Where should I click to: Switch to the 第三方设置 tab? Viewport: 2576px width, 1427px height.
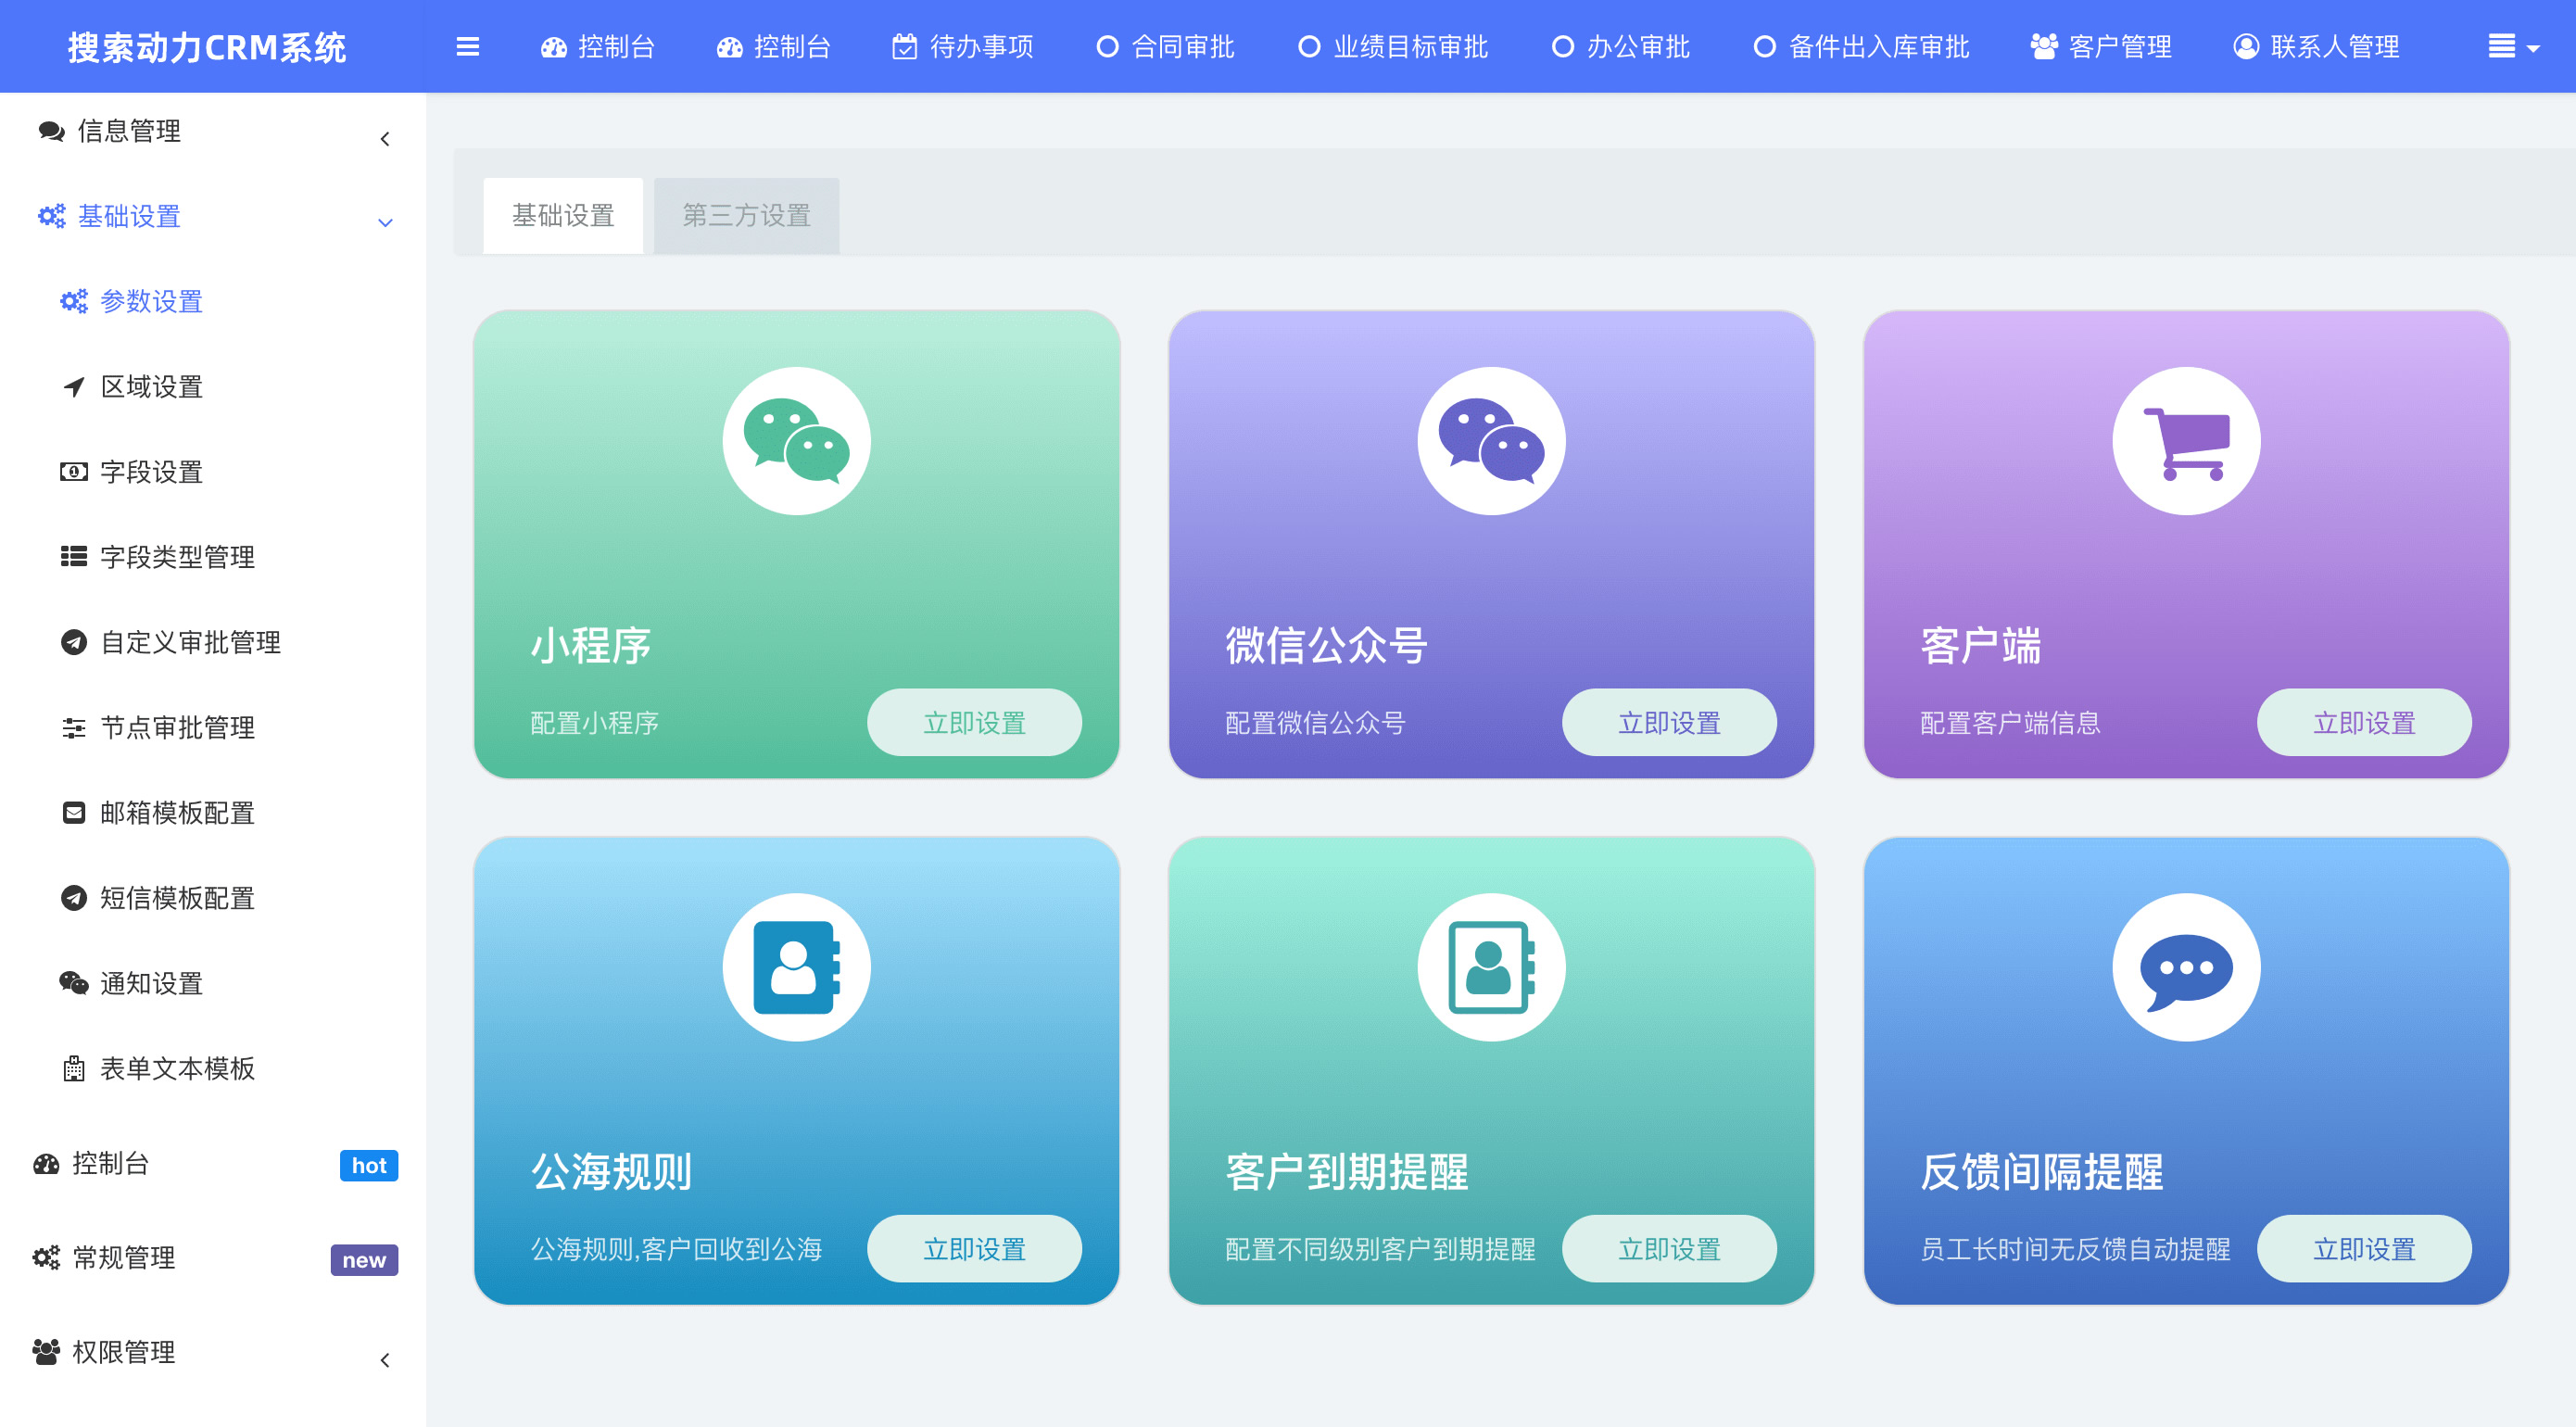coord(746,216)
